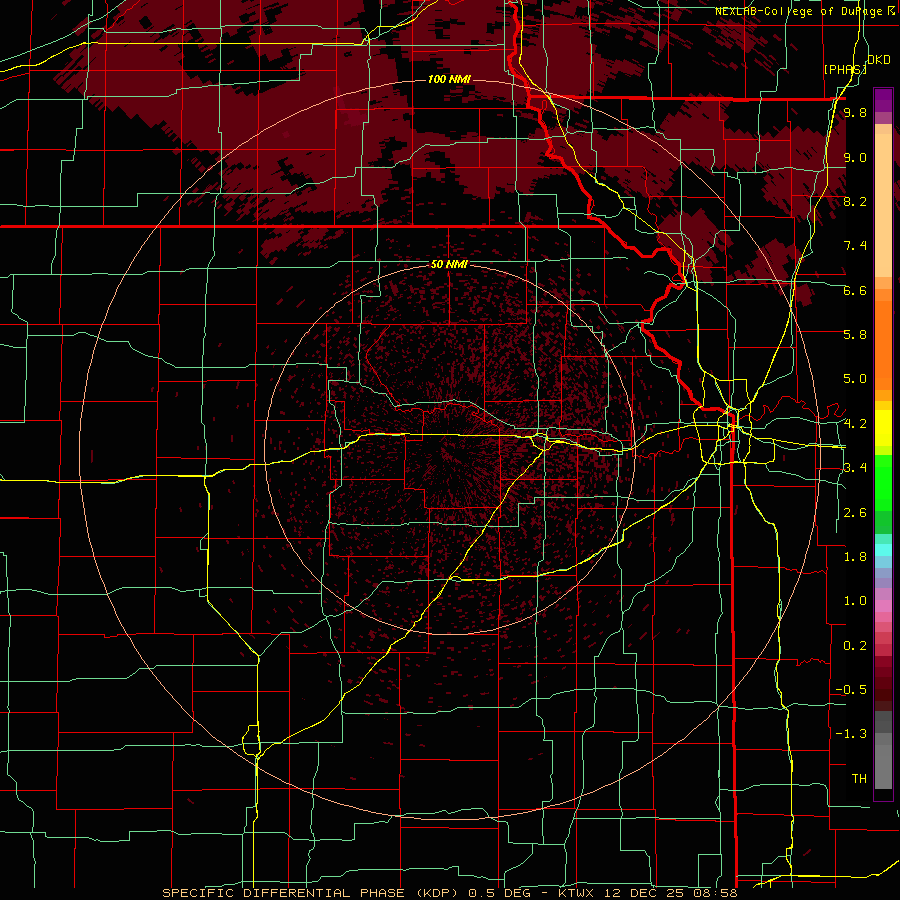Screen dimensions: 900x900
Task: Pick the purple segment at the color bar top
Action: pyautogui.click(x=883, y=100)
